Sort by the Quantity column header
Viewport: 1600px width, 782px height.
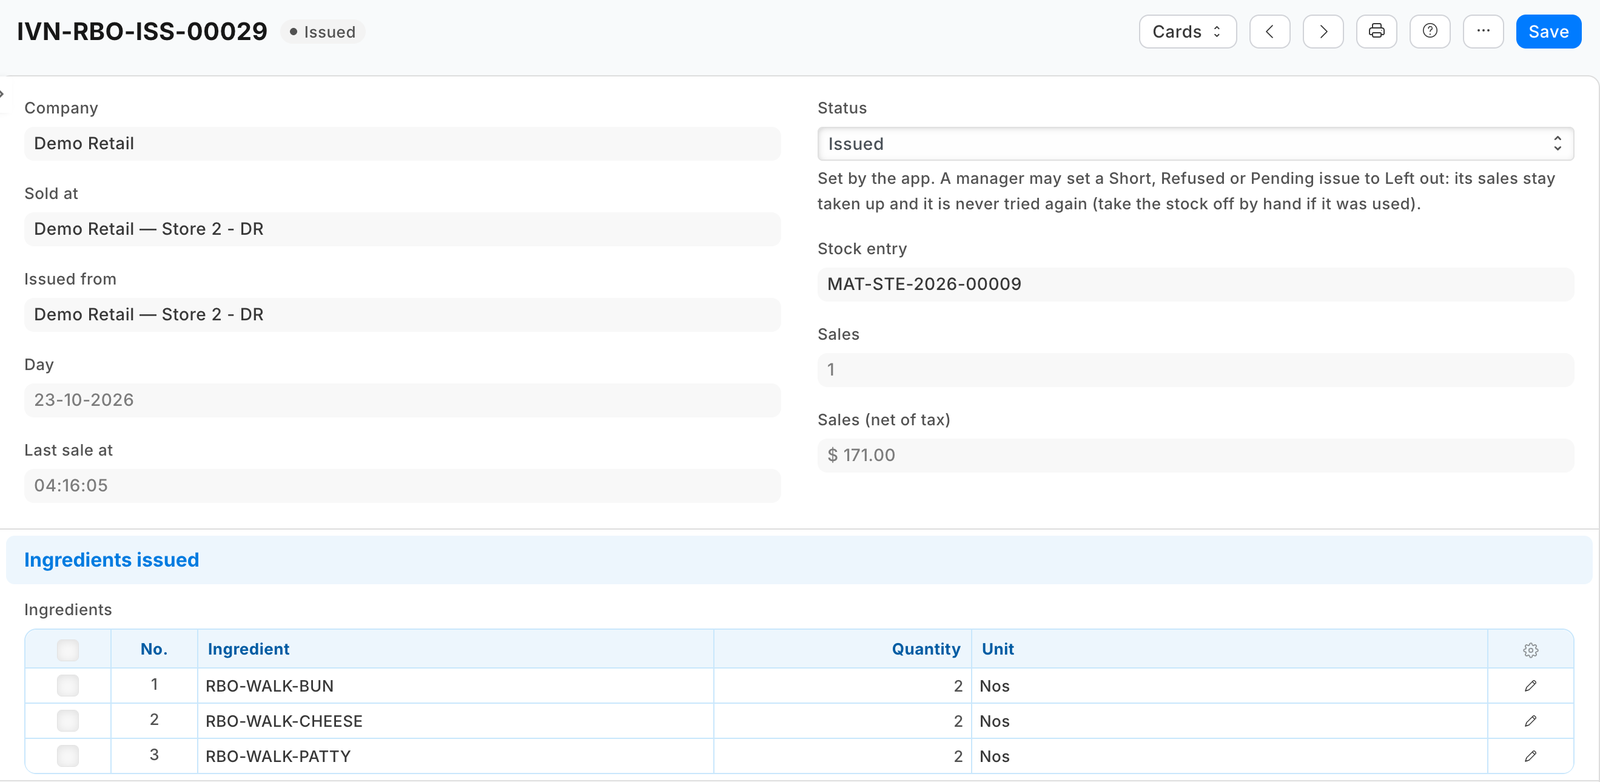(926, 649)
